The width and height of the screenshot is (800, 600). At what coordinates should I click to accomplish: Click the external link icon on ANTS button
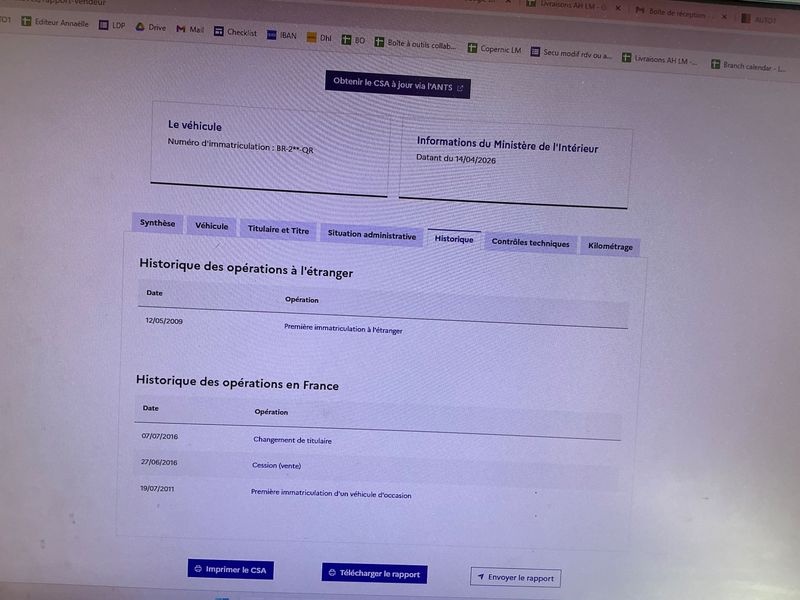pyautogui.click(x=460, y=88)
